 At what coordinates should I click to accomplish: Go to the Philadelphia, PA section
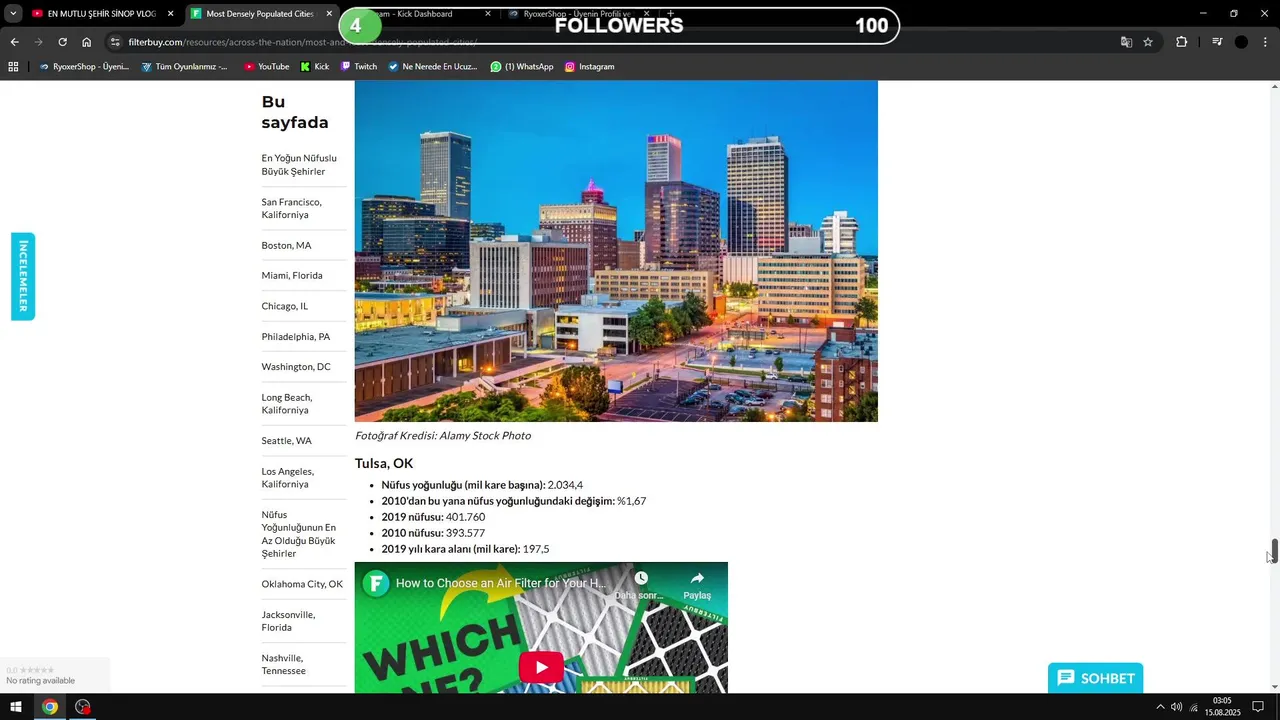click(296, 337)
